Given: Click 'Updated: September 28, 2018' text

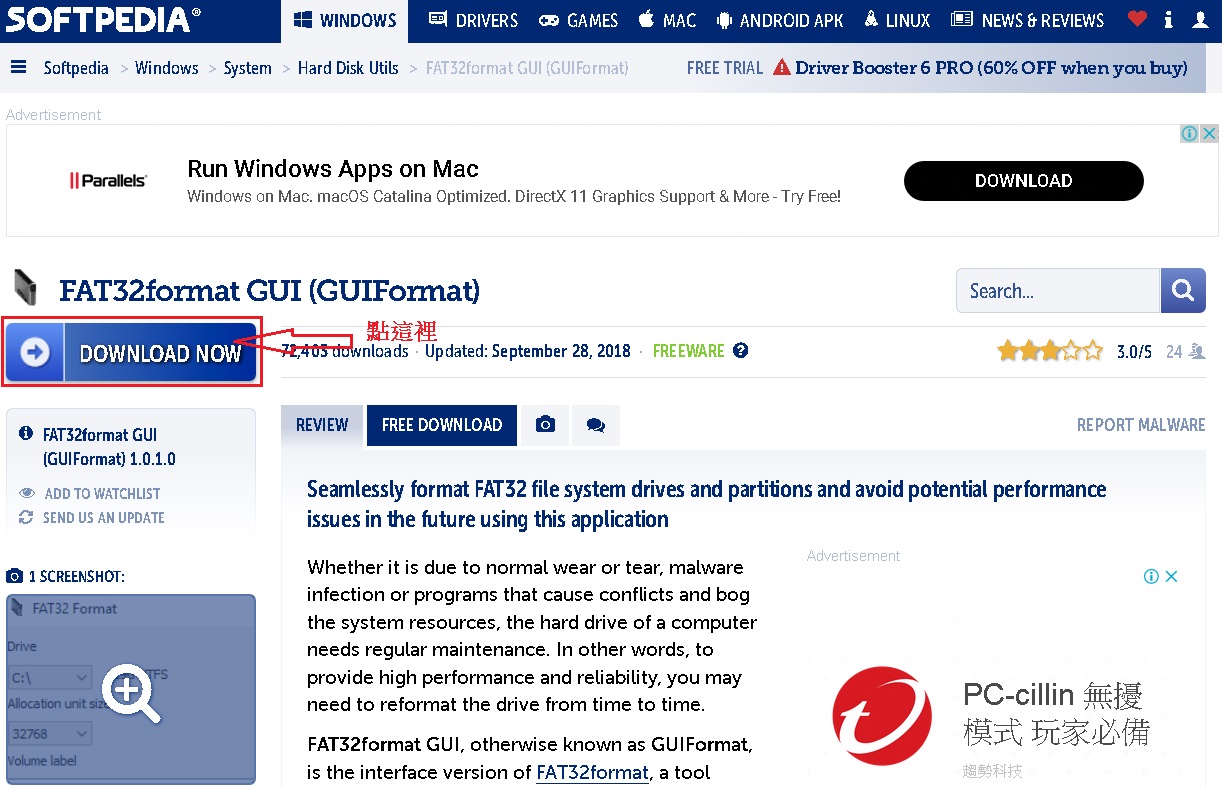Looking at the screenshot, I should pos(528,351).
